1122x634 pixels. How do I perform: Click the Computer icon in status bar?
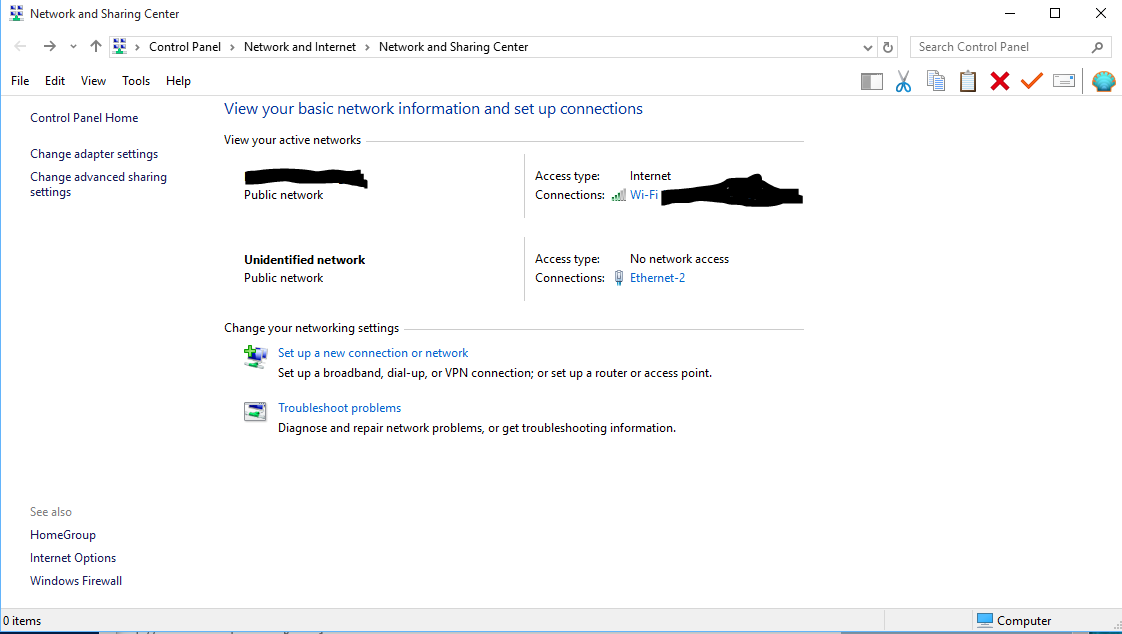pyautogui.click(x=985, y=620)
